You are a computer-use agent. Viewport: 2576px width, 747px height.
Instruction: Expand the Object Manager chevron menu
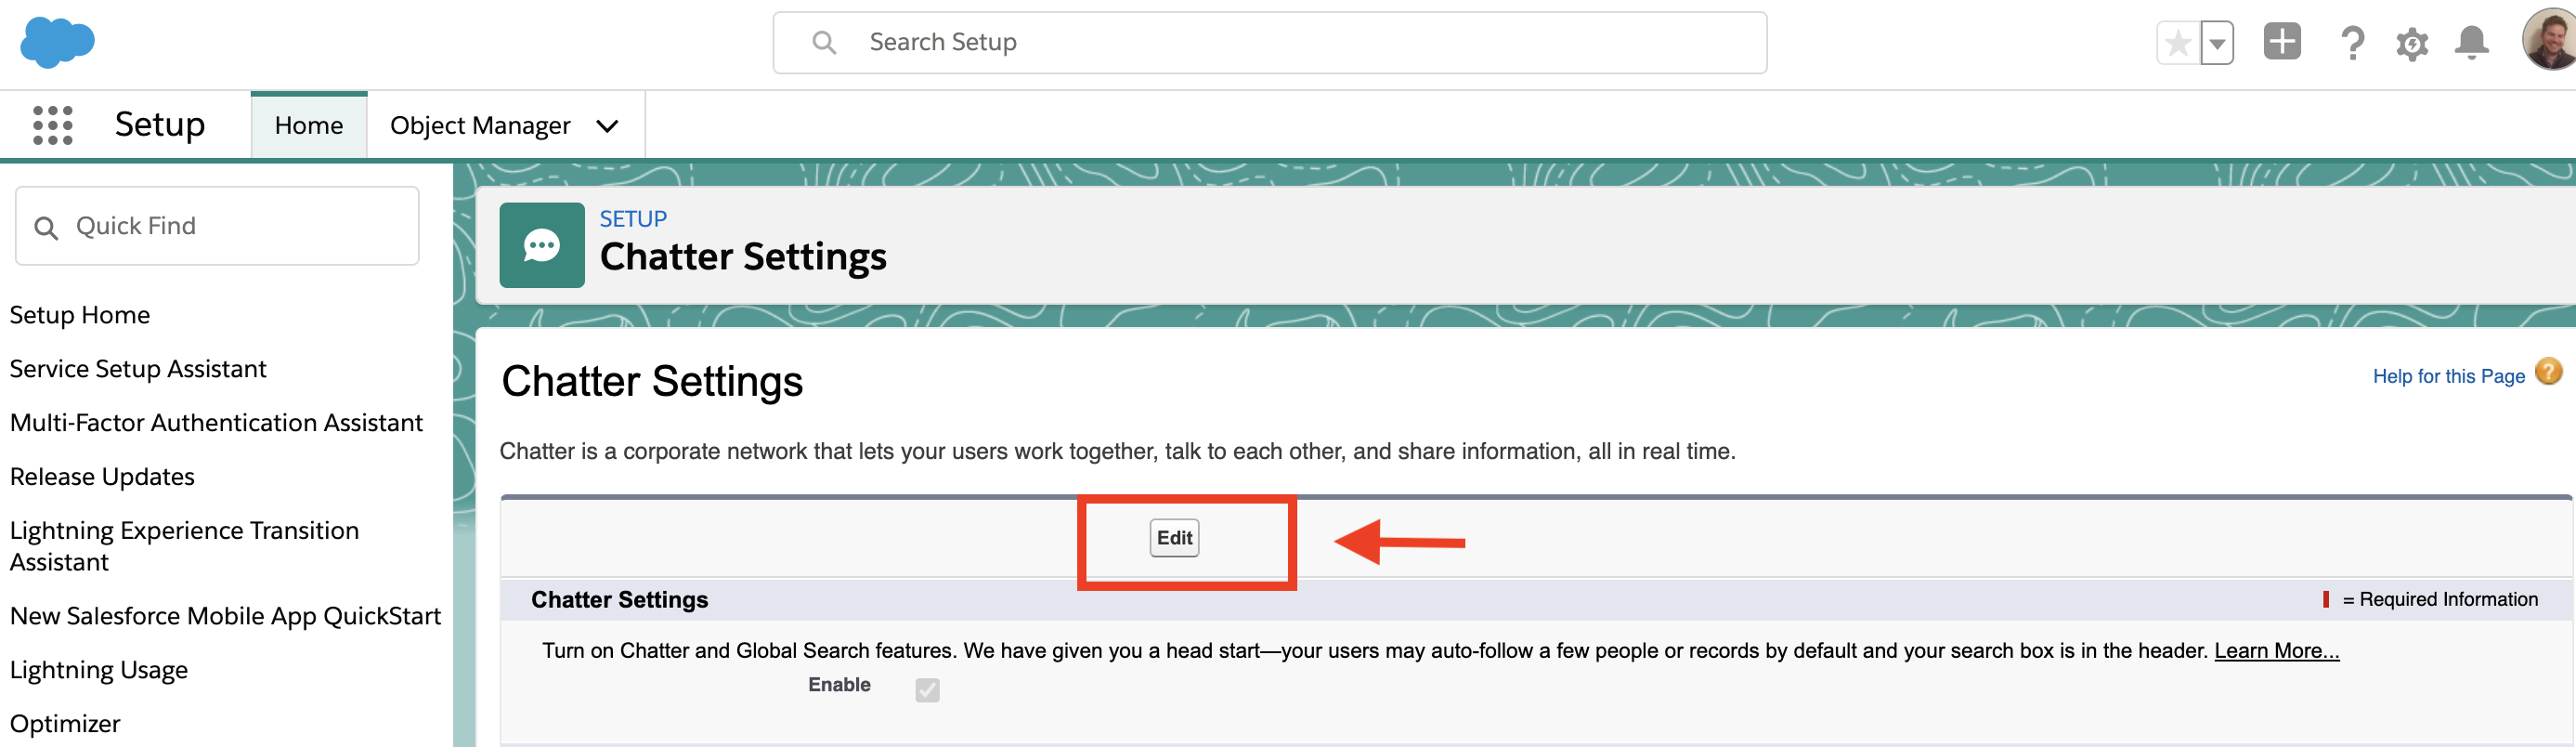coord(607,126)
